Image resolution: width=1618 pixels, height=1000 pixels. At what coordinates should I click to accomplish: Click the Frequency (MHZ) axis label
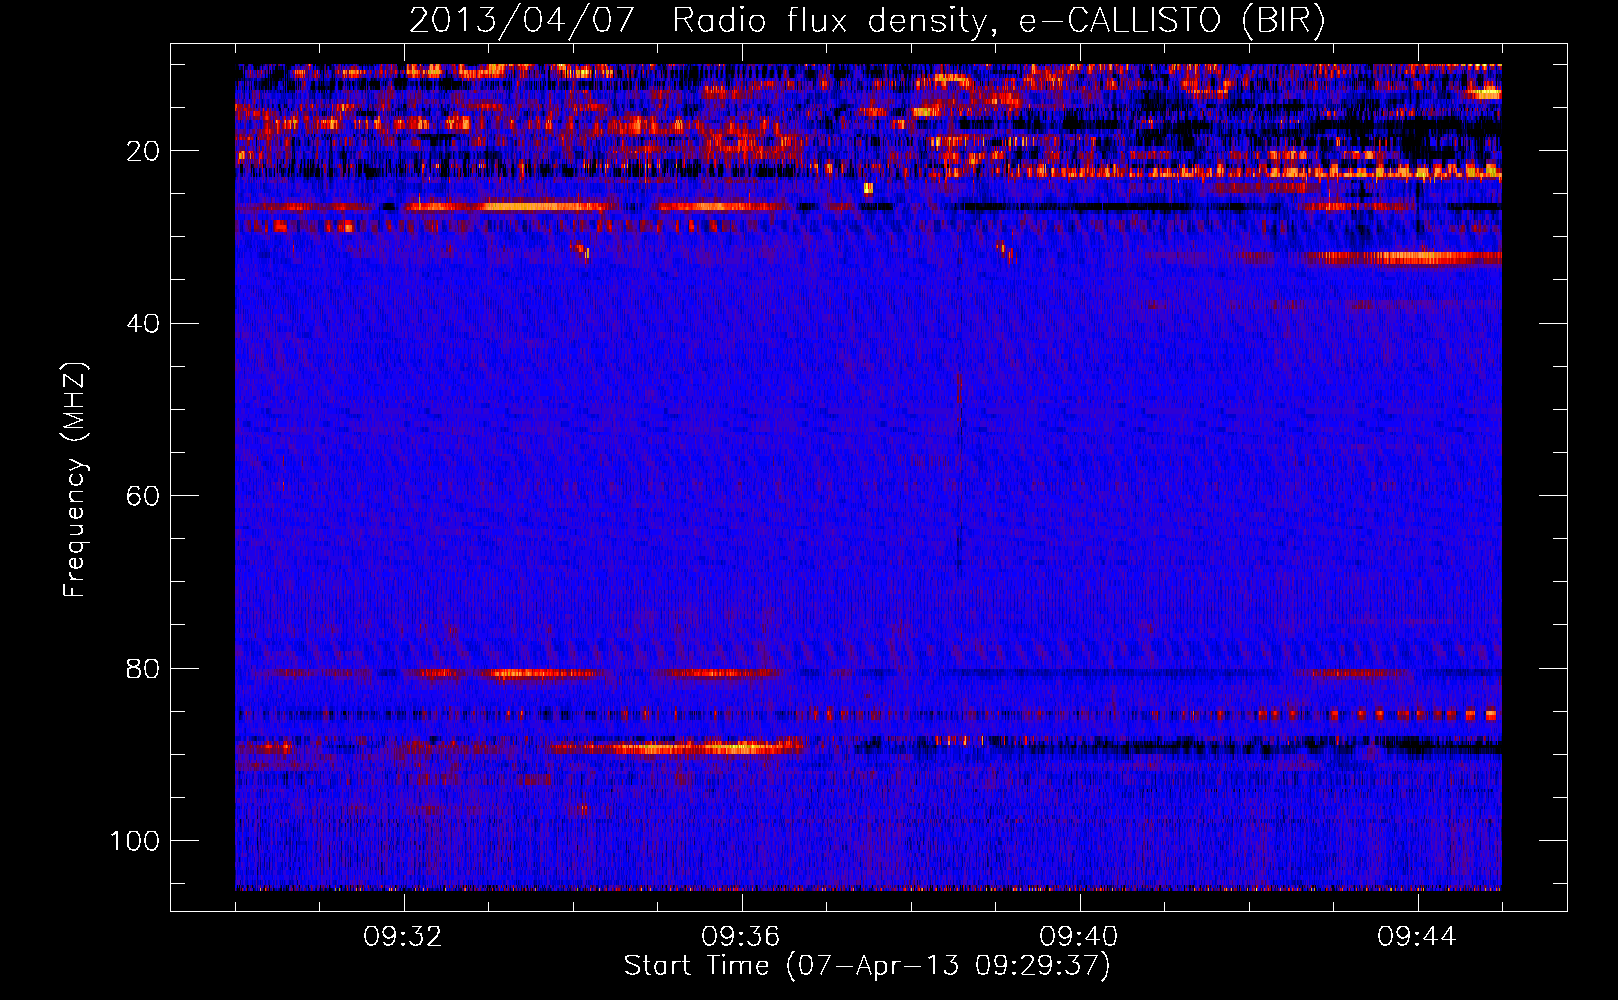(x=75, y=479)
